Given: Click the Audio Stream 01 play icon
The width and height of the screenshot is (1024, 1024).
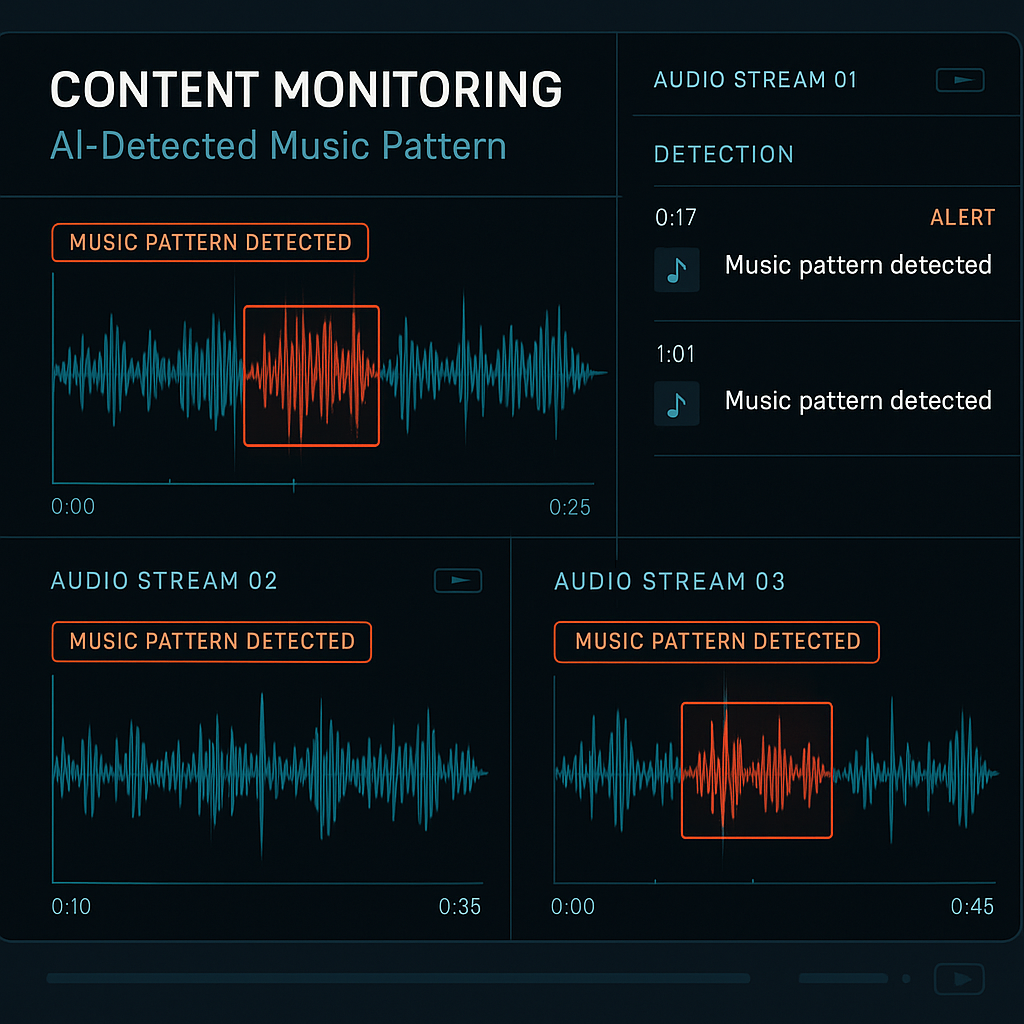Looking at the screenshot, I should click(959, 80).
